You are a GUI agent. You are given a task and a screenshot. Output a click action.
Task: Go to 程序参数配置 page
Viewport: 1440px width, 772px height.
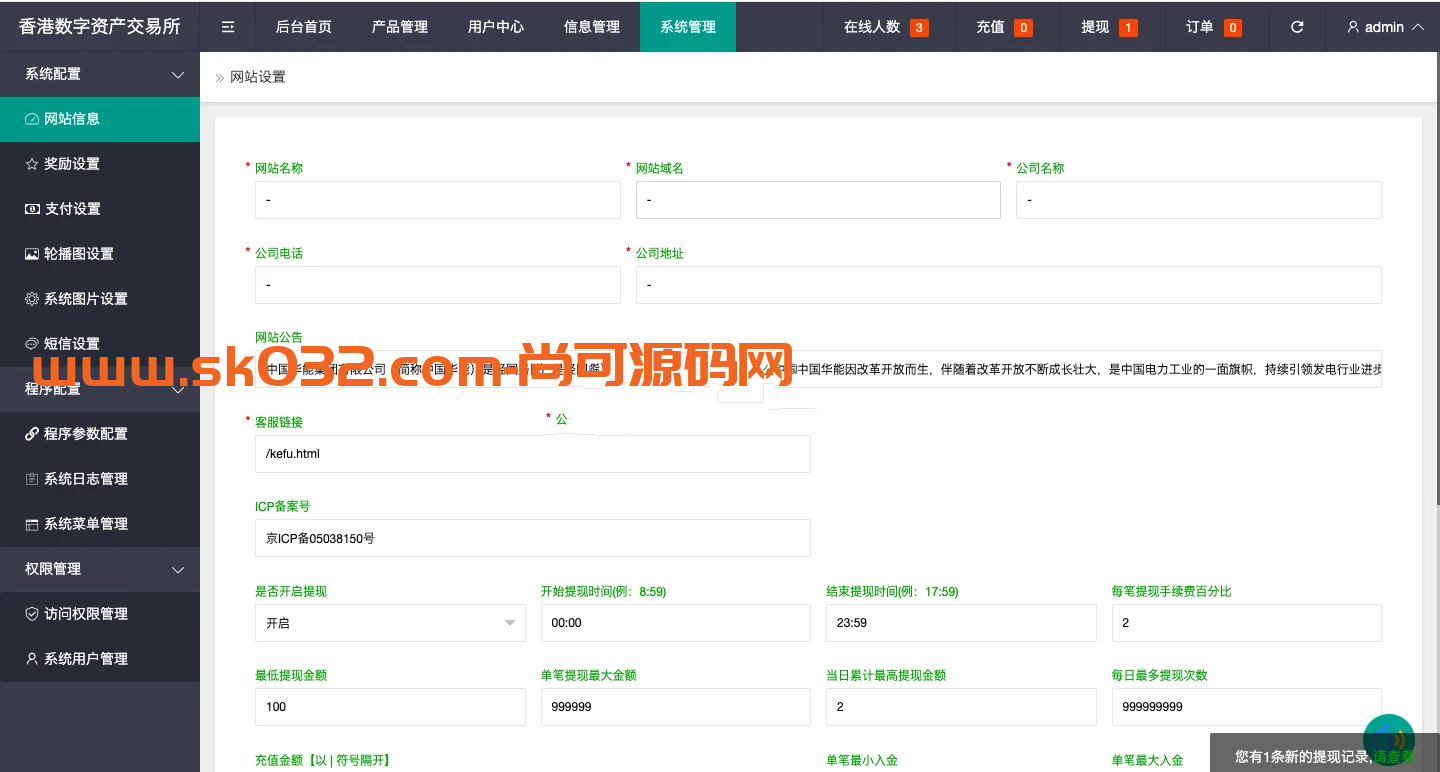point(100,434)
